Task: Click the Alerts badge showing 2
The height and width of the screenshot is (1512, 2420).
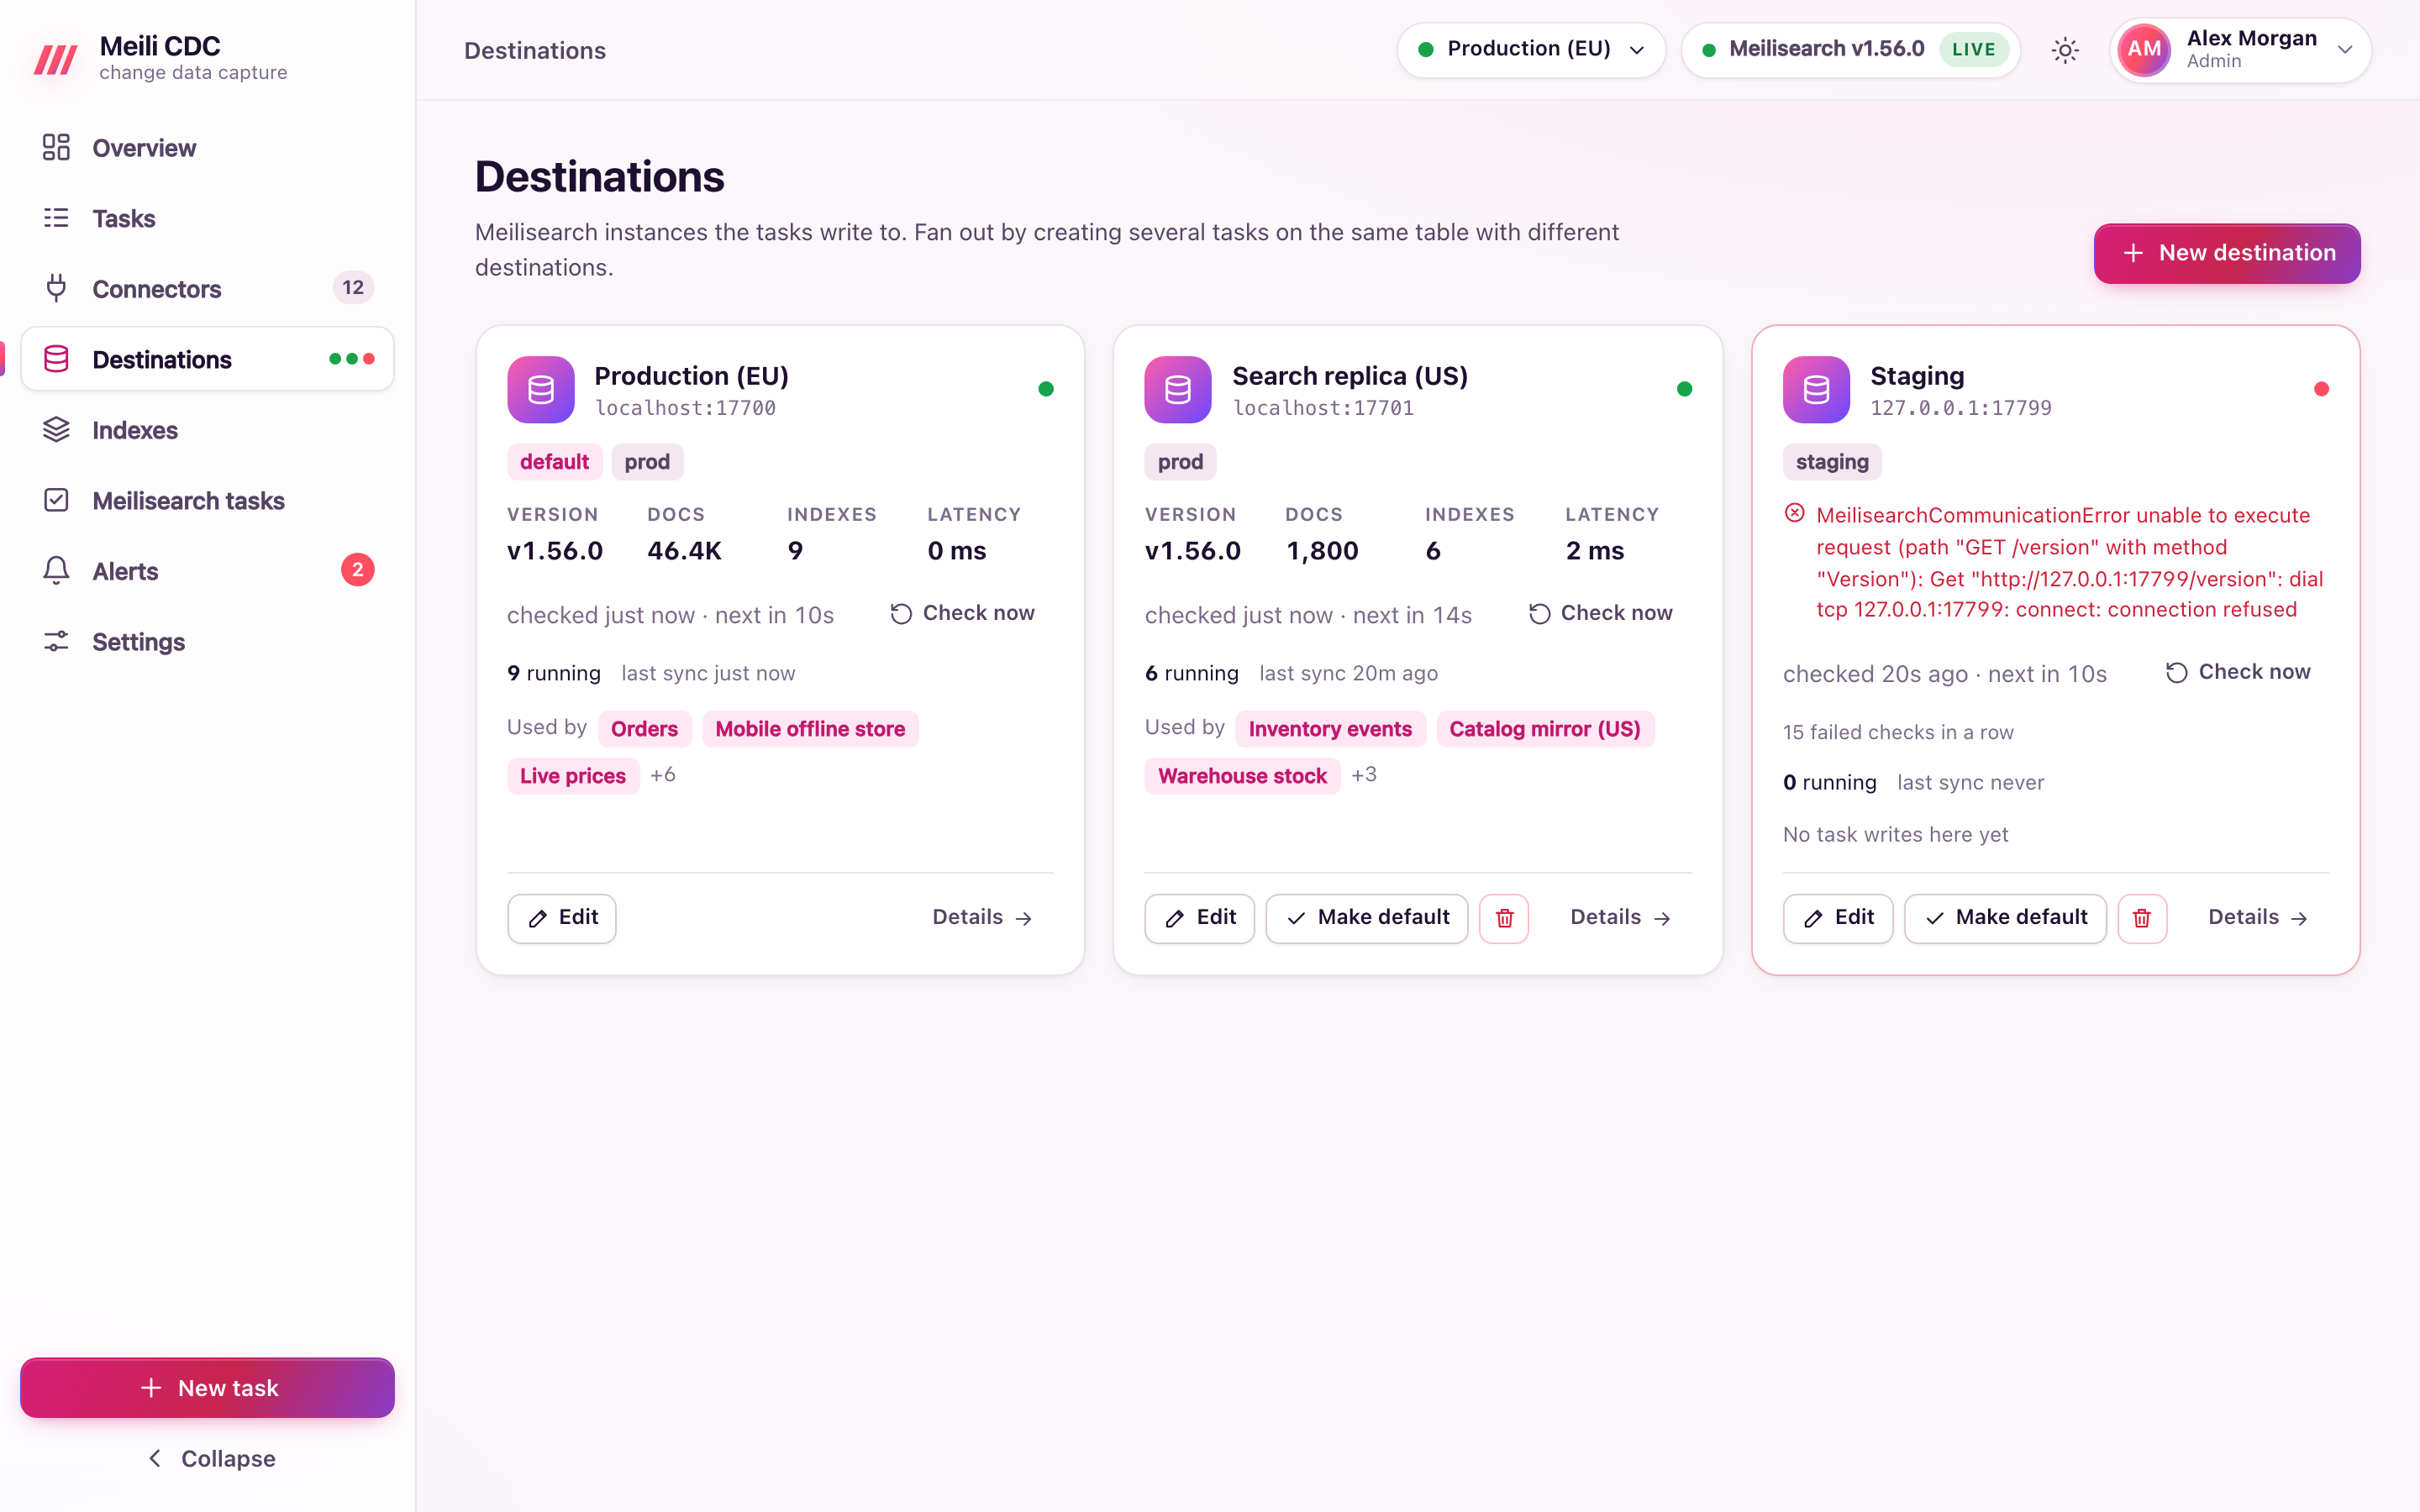Action: (x=357, y=570)
